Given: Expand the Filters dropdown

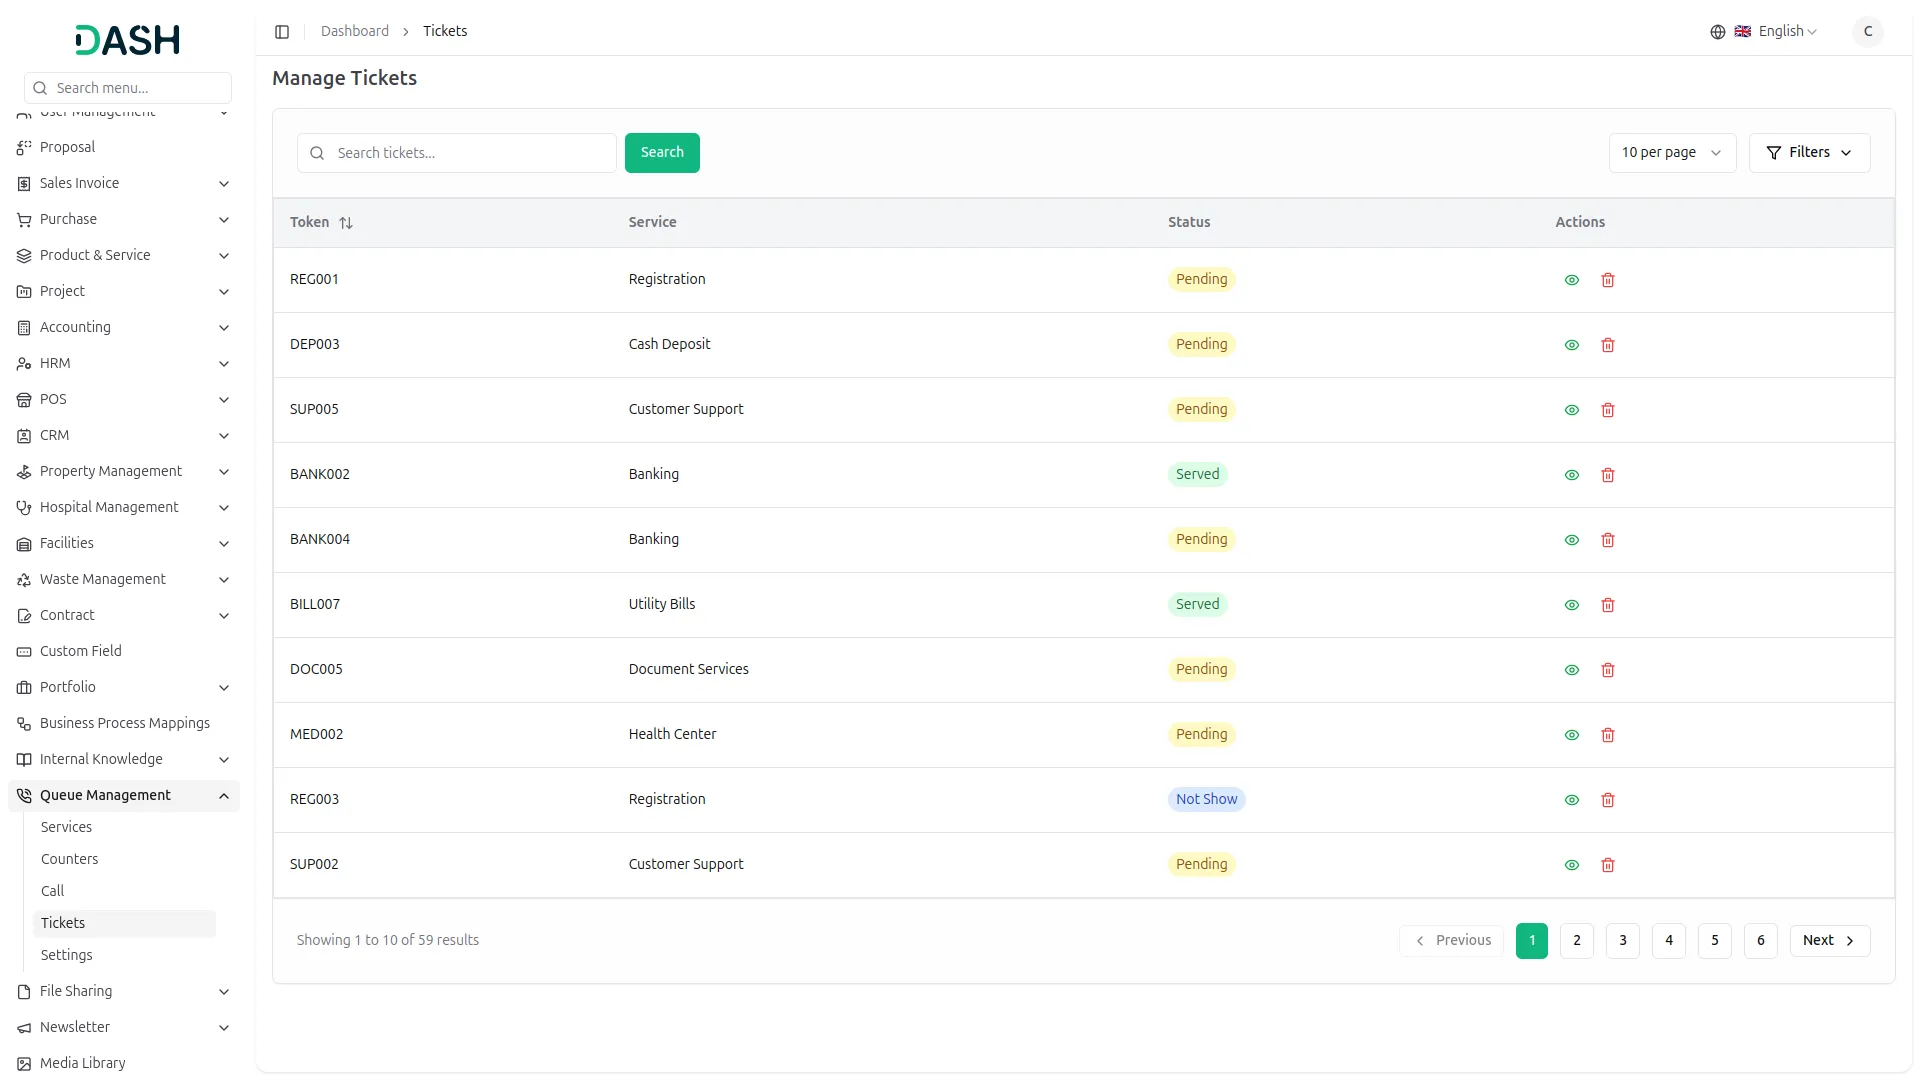Looking at the screenshot, I should click(1808, 153).
